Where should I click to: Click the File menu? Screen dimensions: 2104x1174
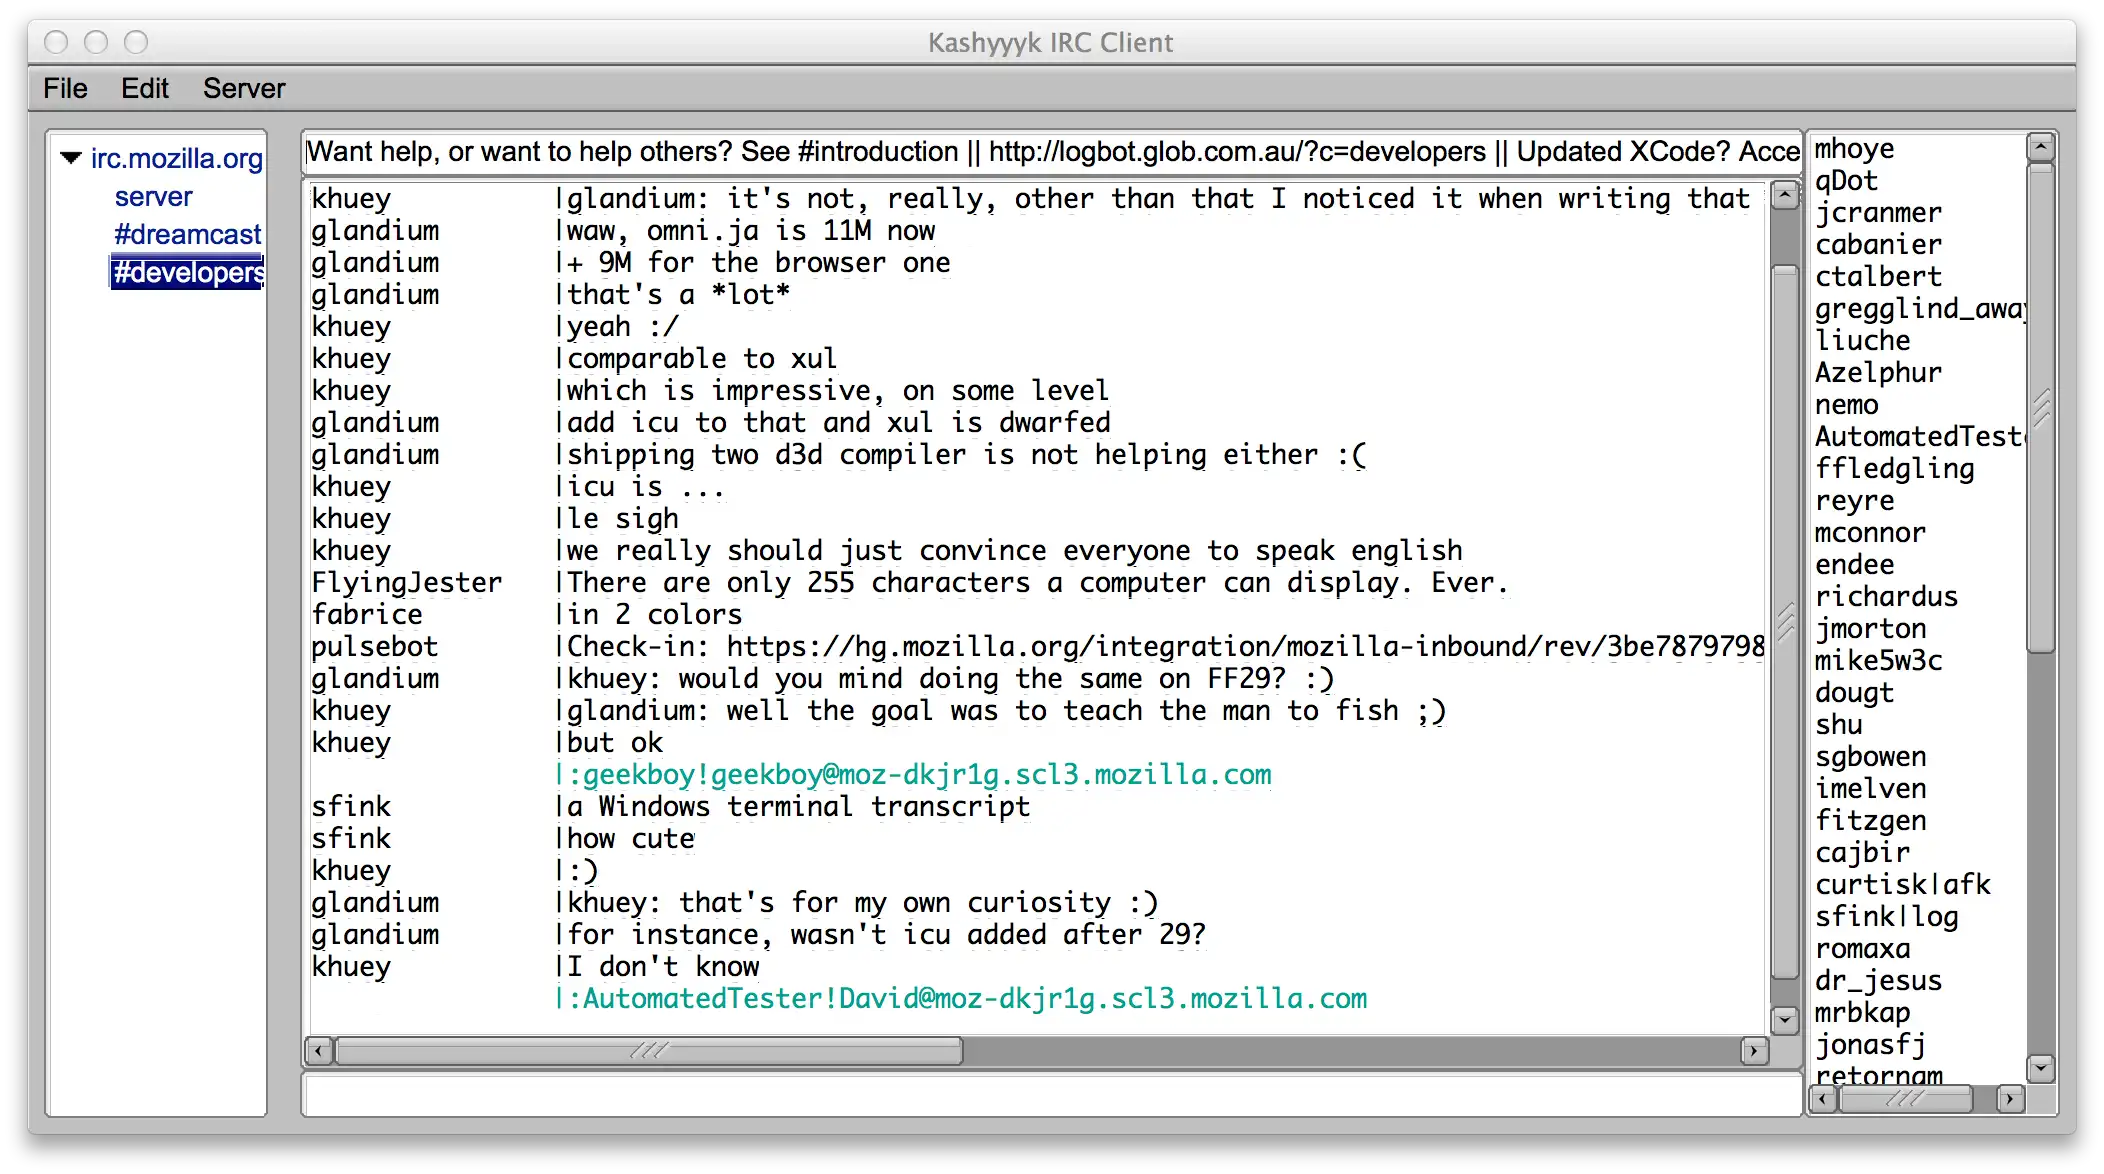65,88
